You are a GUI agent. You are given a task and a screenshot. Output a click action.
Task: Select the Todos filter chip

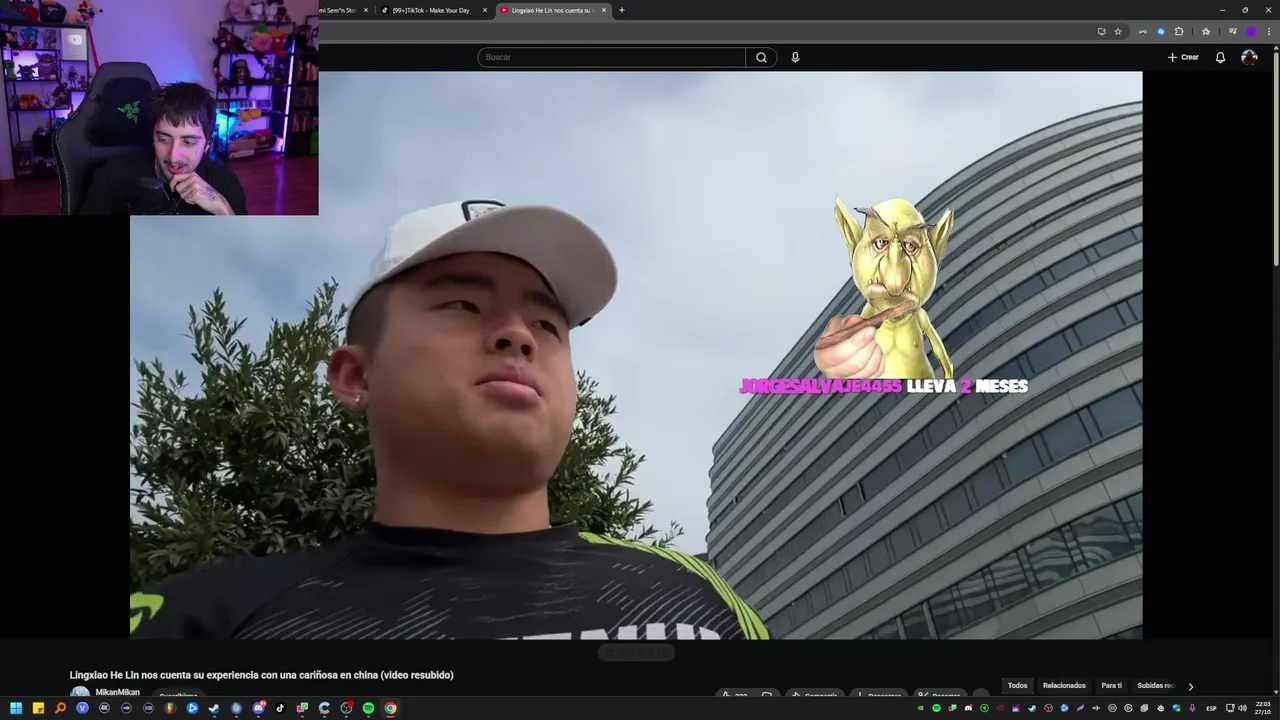[1017, 686]
